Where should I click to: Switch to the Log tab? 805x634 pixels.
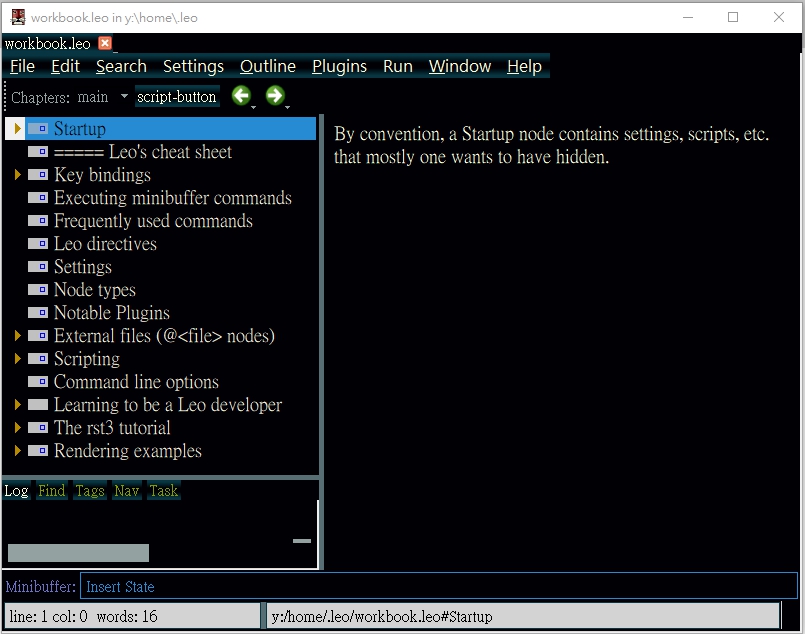[x=16, y=491]
